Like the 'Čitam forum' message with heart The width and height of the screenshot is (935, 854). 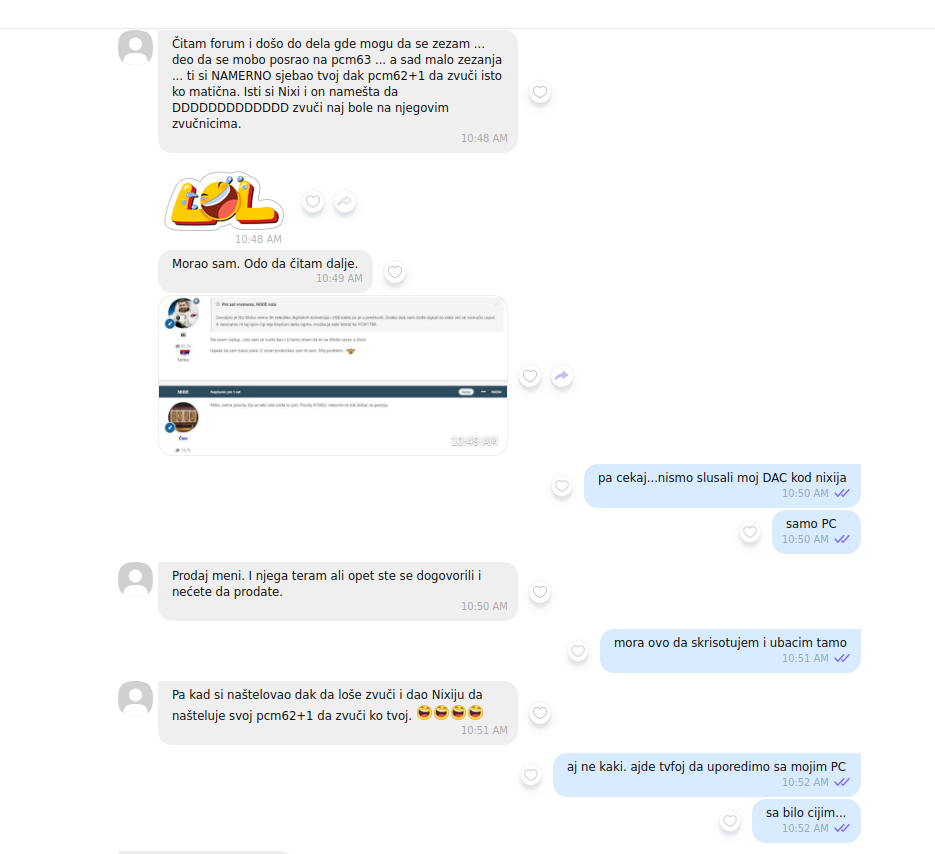pyautogui.click(x=540, y=92)
